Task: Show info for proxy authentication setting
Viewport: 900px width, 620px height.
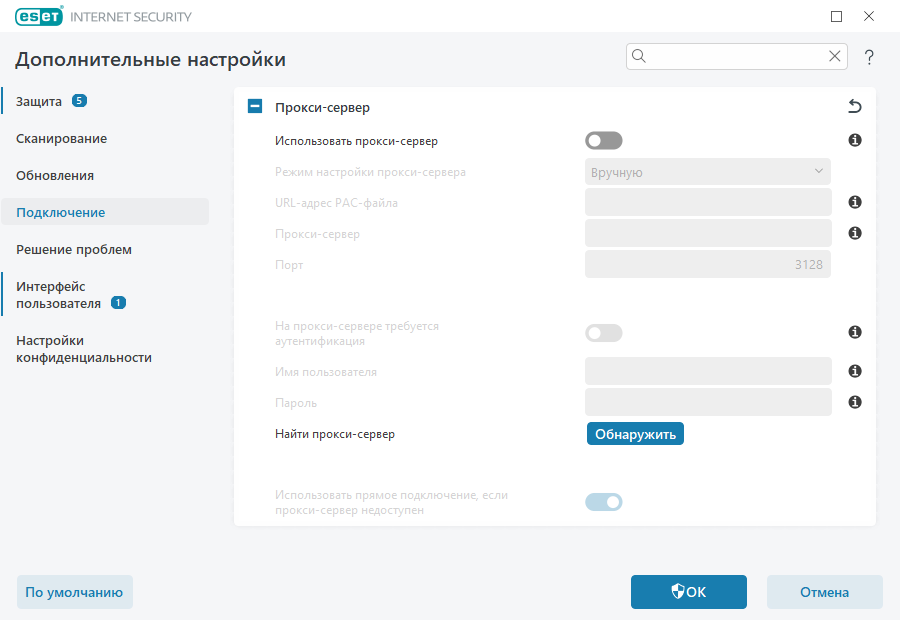Action: click(x=855, y=332)
